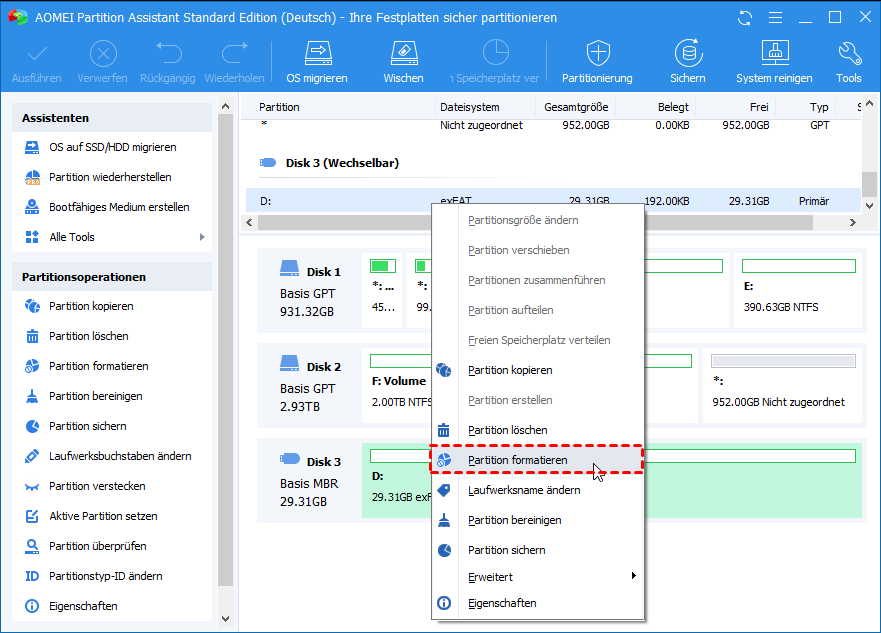
Task: Click the Gesamtgröße column header
Action: click(x=575, y=107)
